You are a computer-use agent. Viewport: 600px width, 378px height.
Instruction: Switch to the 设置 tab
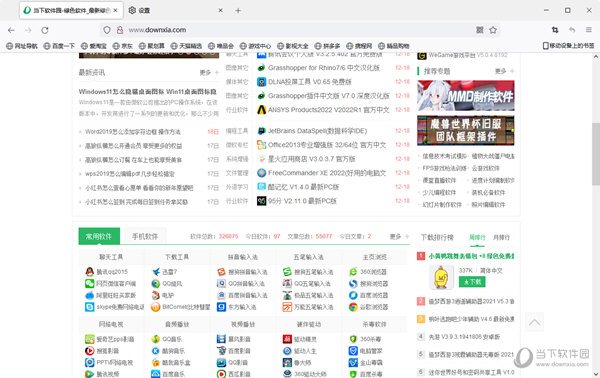pyautogui.click(x=176, y=10)
